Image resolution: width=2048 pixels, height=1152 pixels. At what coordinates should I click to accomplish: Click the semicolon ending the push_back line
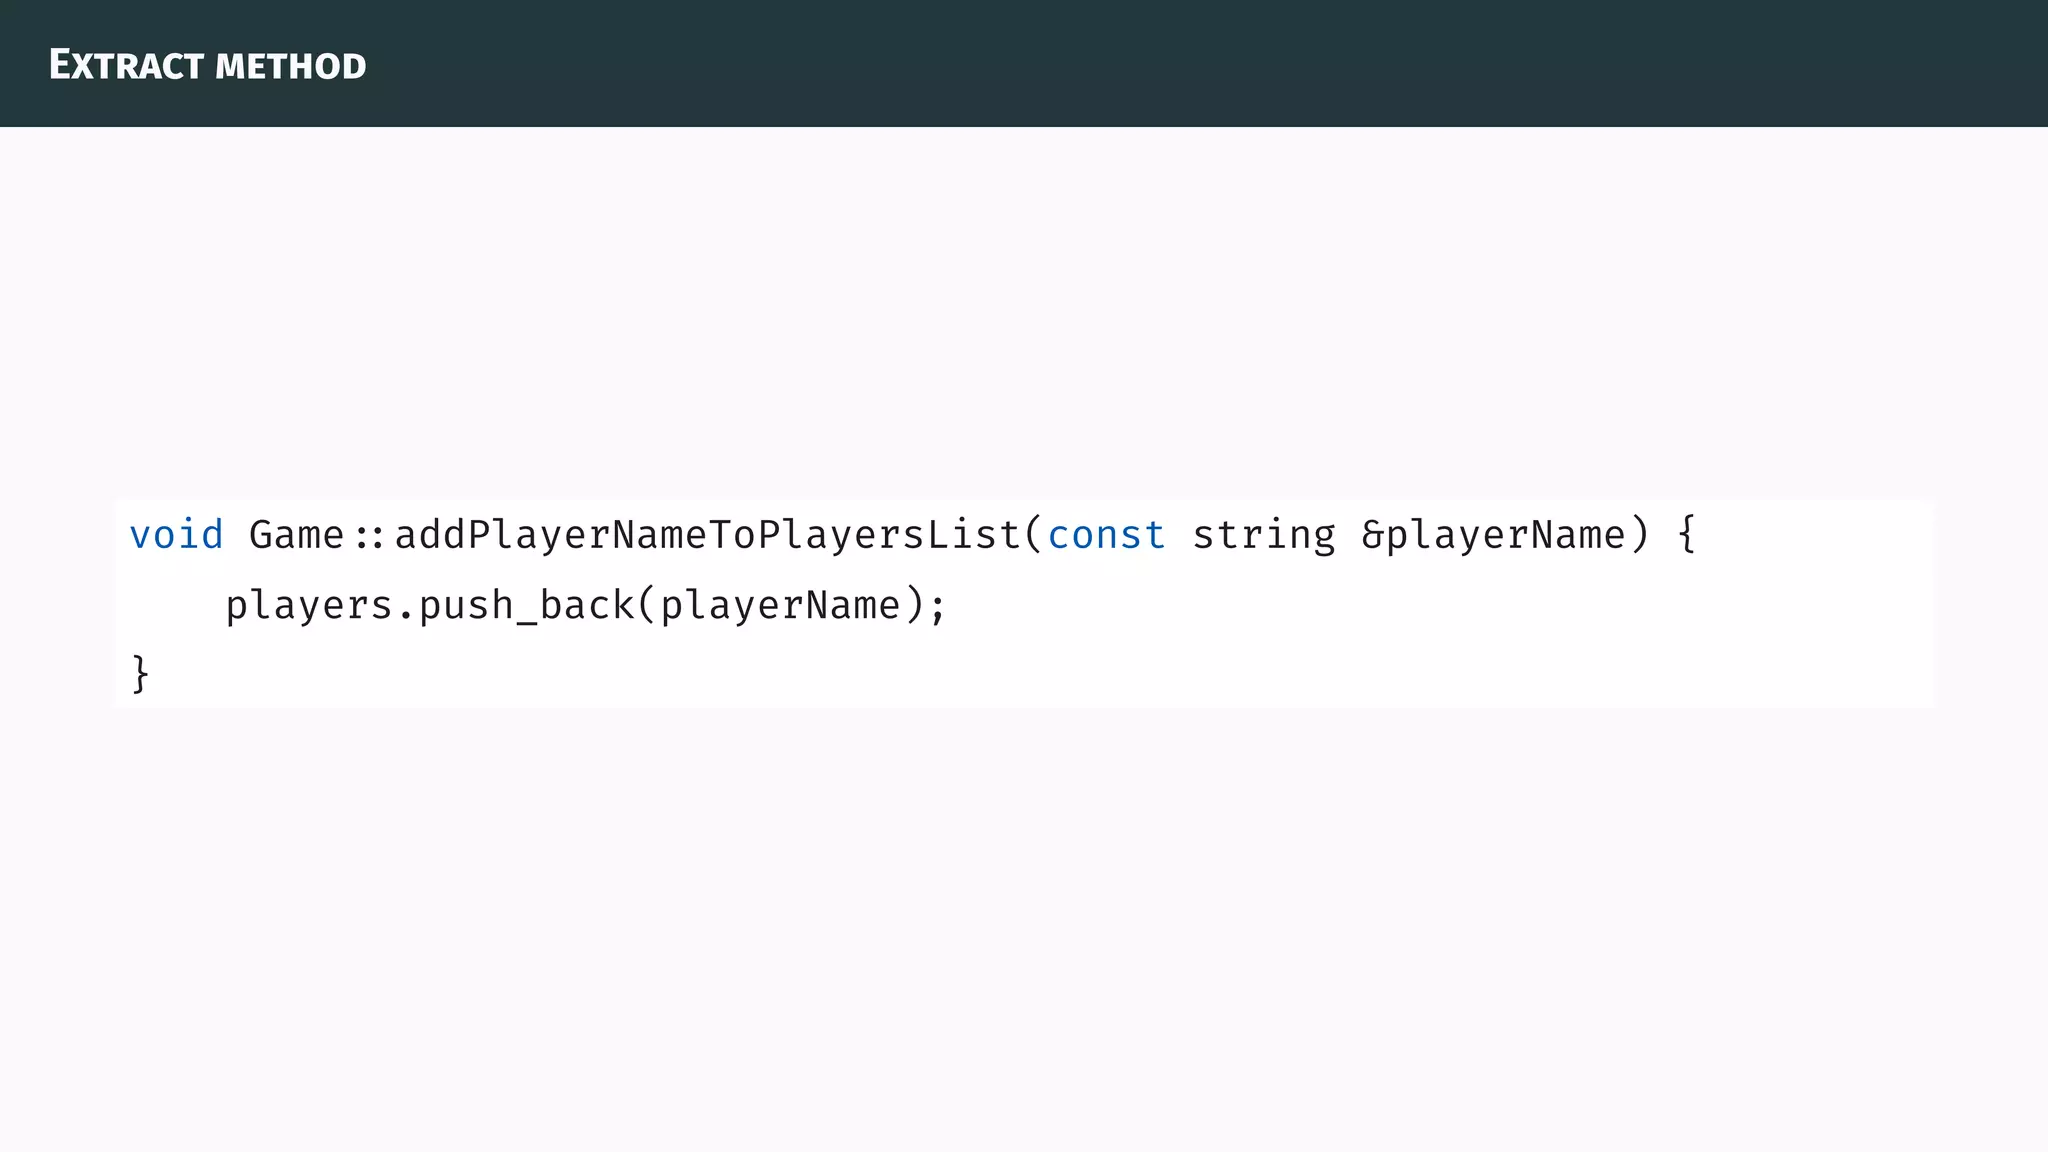pyautogui.click(x=937, y=608)
